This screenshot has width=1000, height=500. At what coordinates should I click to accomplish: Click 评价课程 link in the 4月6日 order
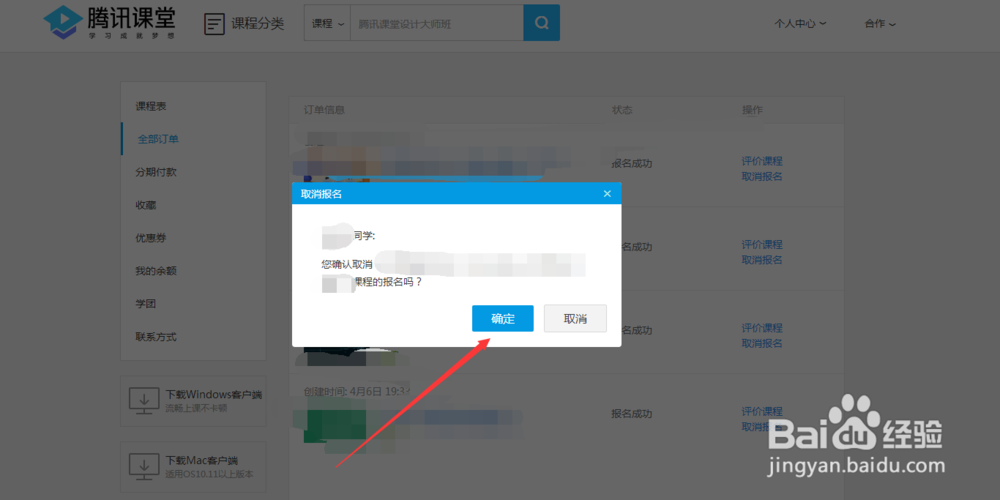click(762, 412)
